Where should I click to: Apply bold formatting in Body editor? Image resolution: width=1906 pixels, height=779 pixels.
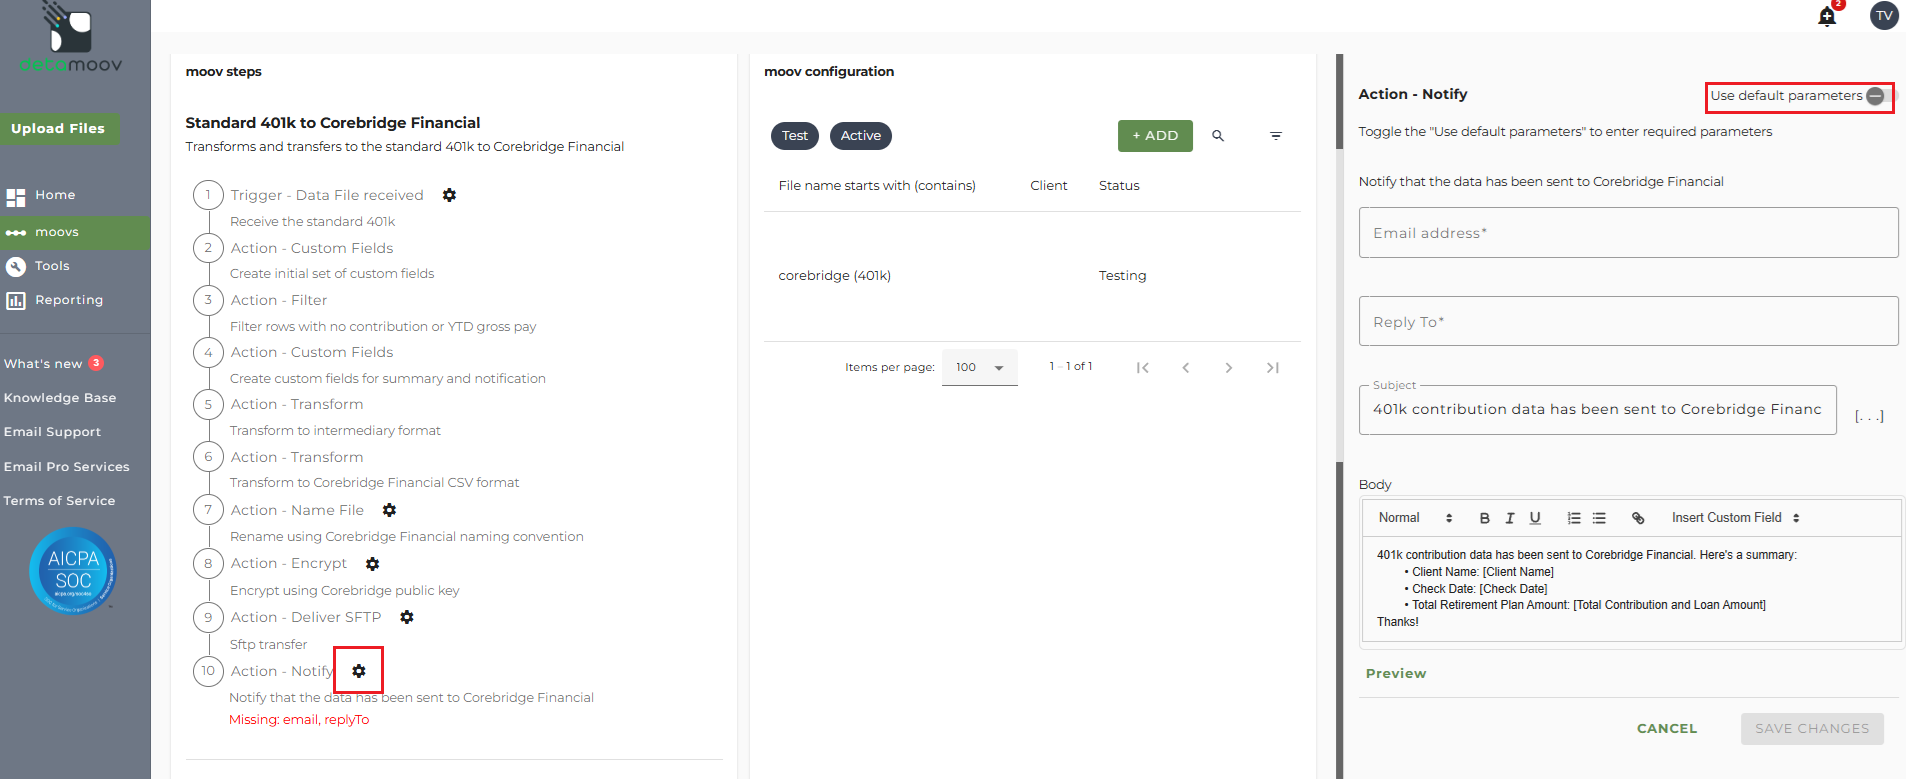click(x=1485, y=518)
